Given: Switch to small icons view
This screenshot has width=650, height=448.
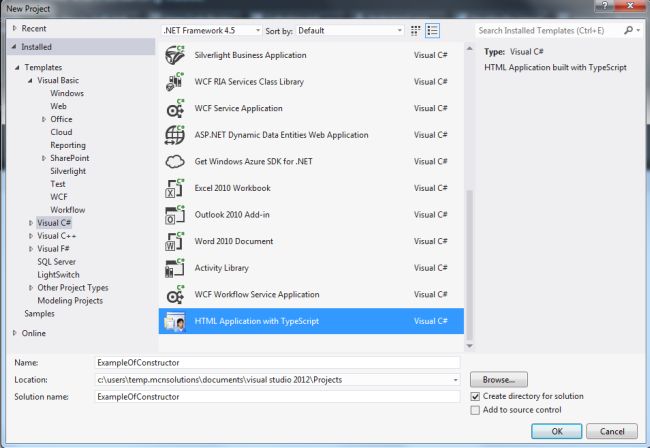Looking at the screenshot, I should (x=415, y=31).
